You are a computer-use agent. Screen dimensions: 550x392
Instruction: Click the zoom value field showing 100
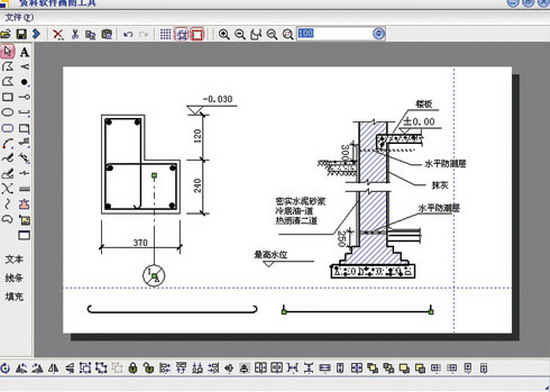tap(335, 34)
